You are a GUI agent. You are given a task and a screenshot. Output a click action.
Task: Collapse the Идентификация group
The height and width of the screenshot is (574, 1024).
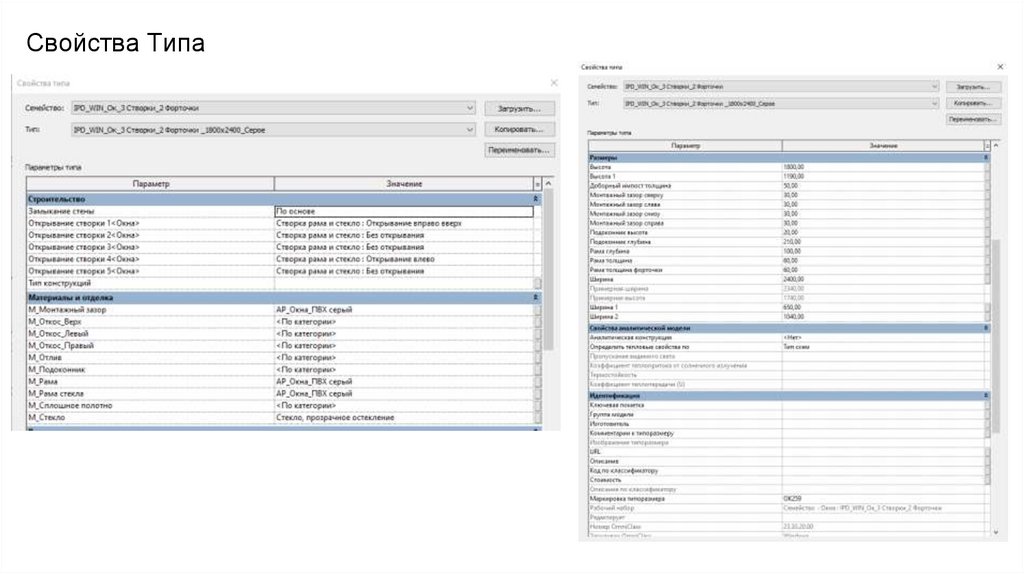click(x=986, y=396)
